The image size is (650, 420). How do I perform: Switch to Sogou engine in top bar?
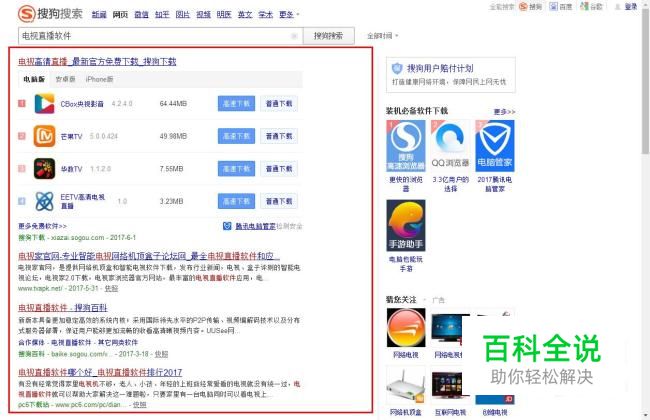click(531, 7)
